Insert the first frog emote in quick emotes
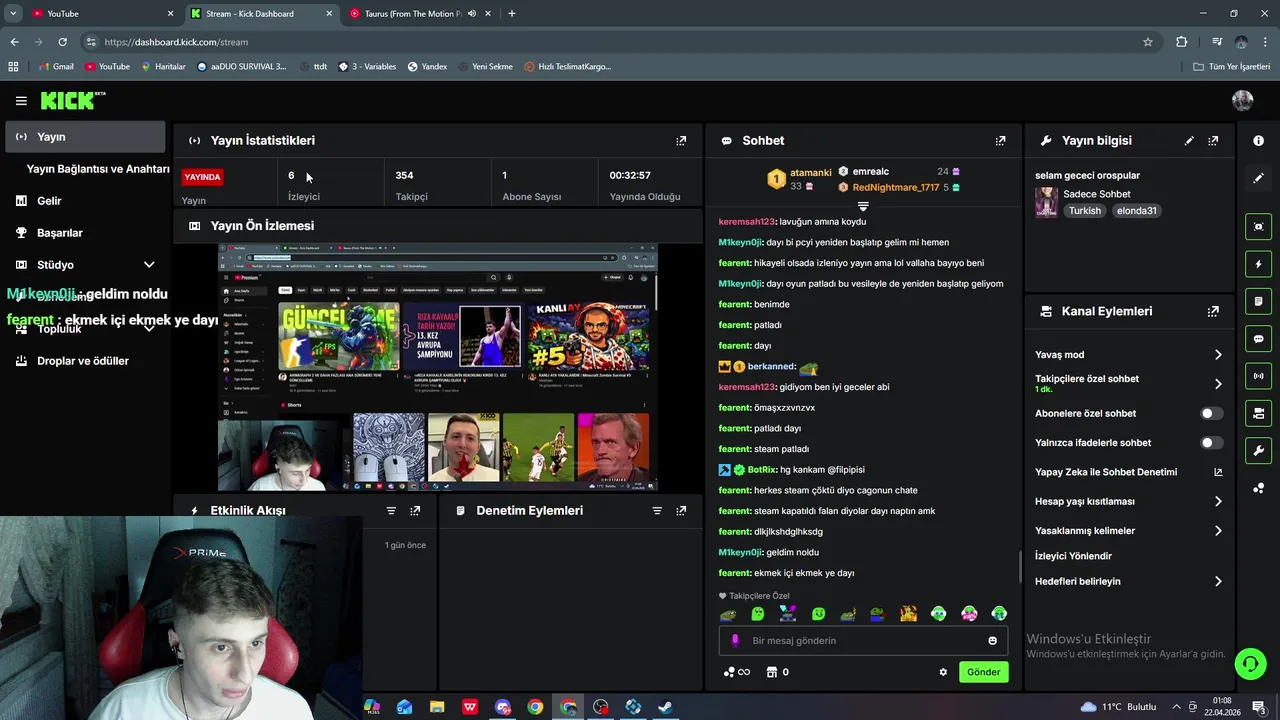1280x720 pixels. click(727, 614)
